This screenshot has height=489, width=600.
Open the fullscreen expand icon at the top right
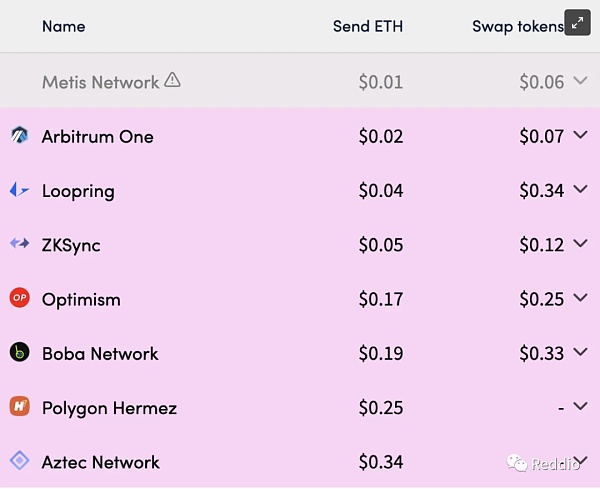(577, 23)
